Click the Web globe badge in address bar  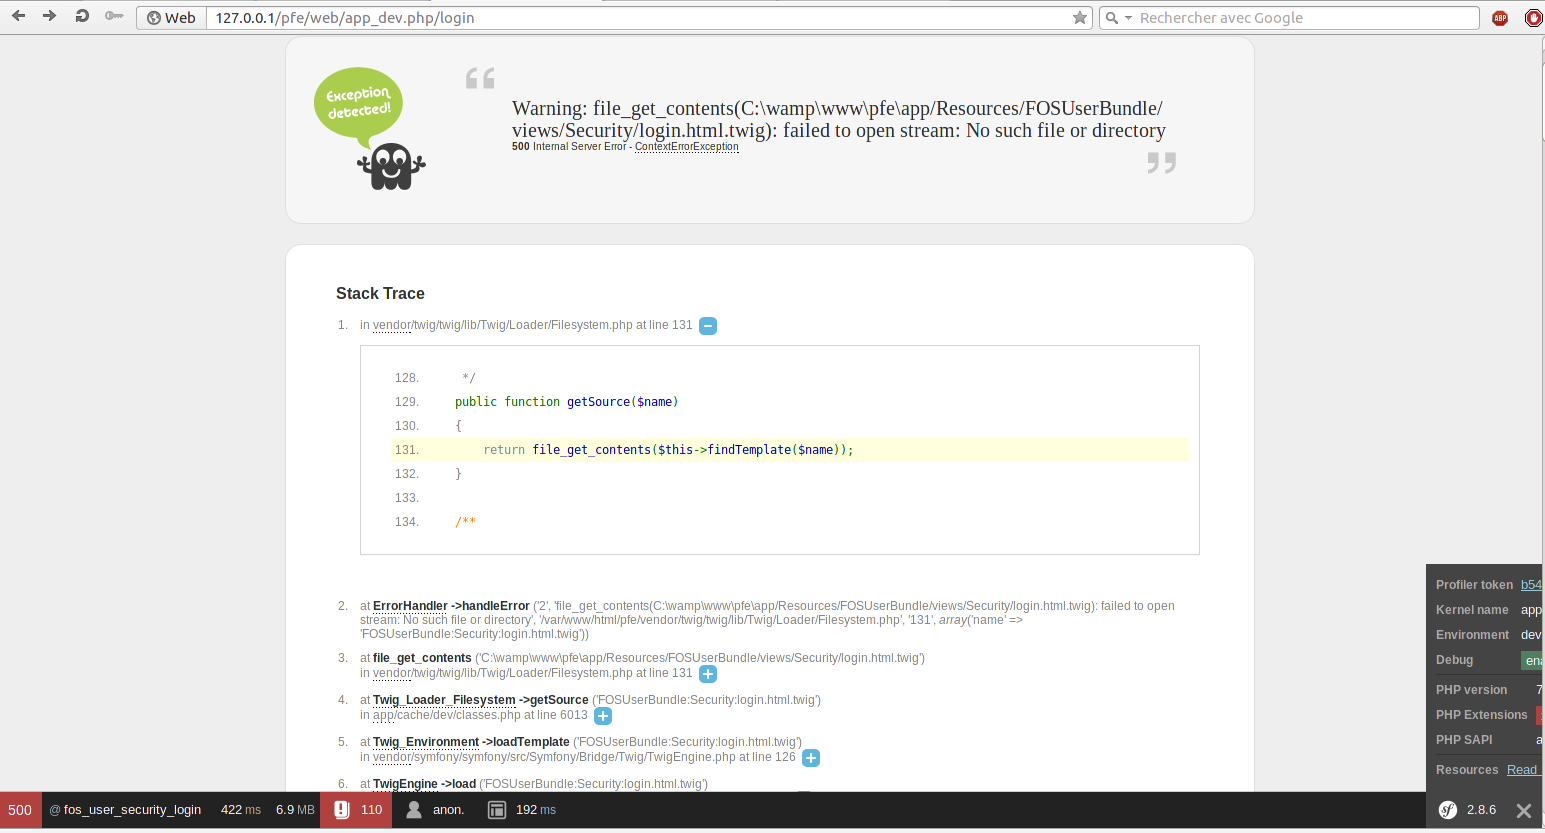(x=172, y=18)
